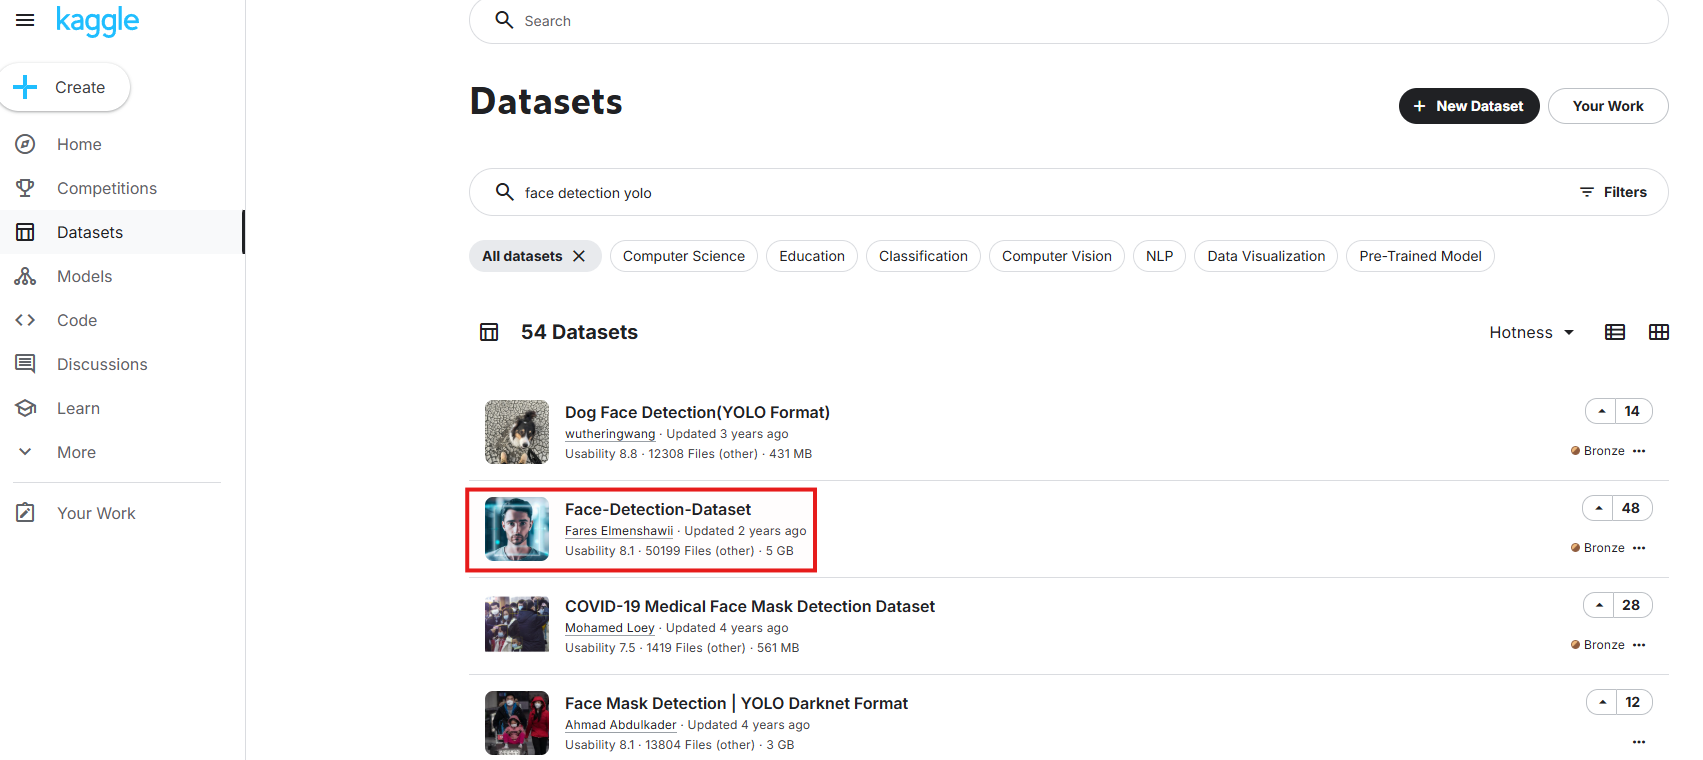Toggle the Pre-Trained Model tag filter

click(x=1420, y=256)
